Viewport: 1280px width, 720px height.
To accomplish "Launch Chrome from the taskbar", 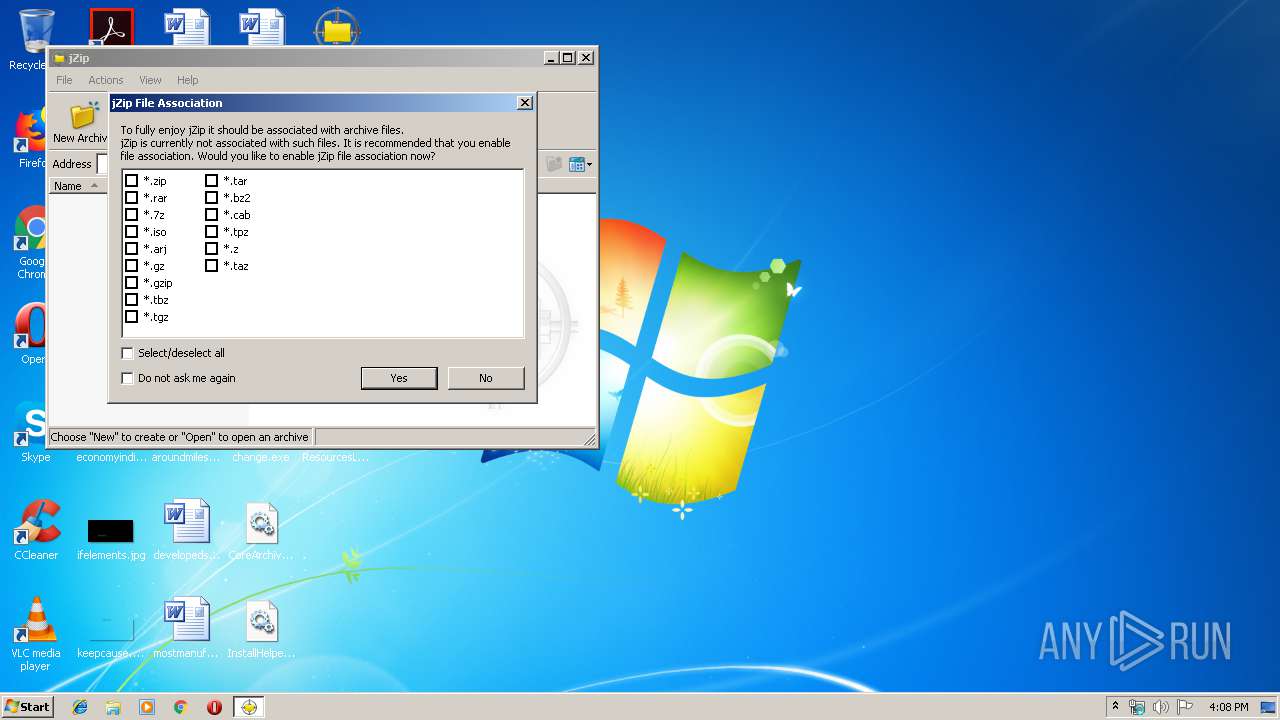I will click(181, 707).
